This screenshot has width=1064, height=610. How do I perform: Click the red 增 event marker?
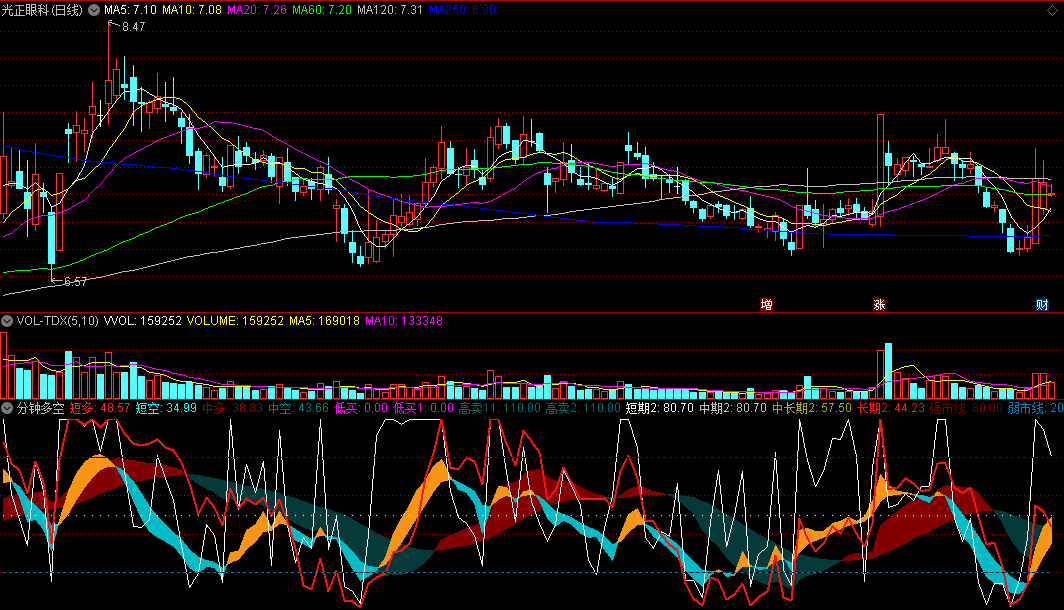coord(766,305)
